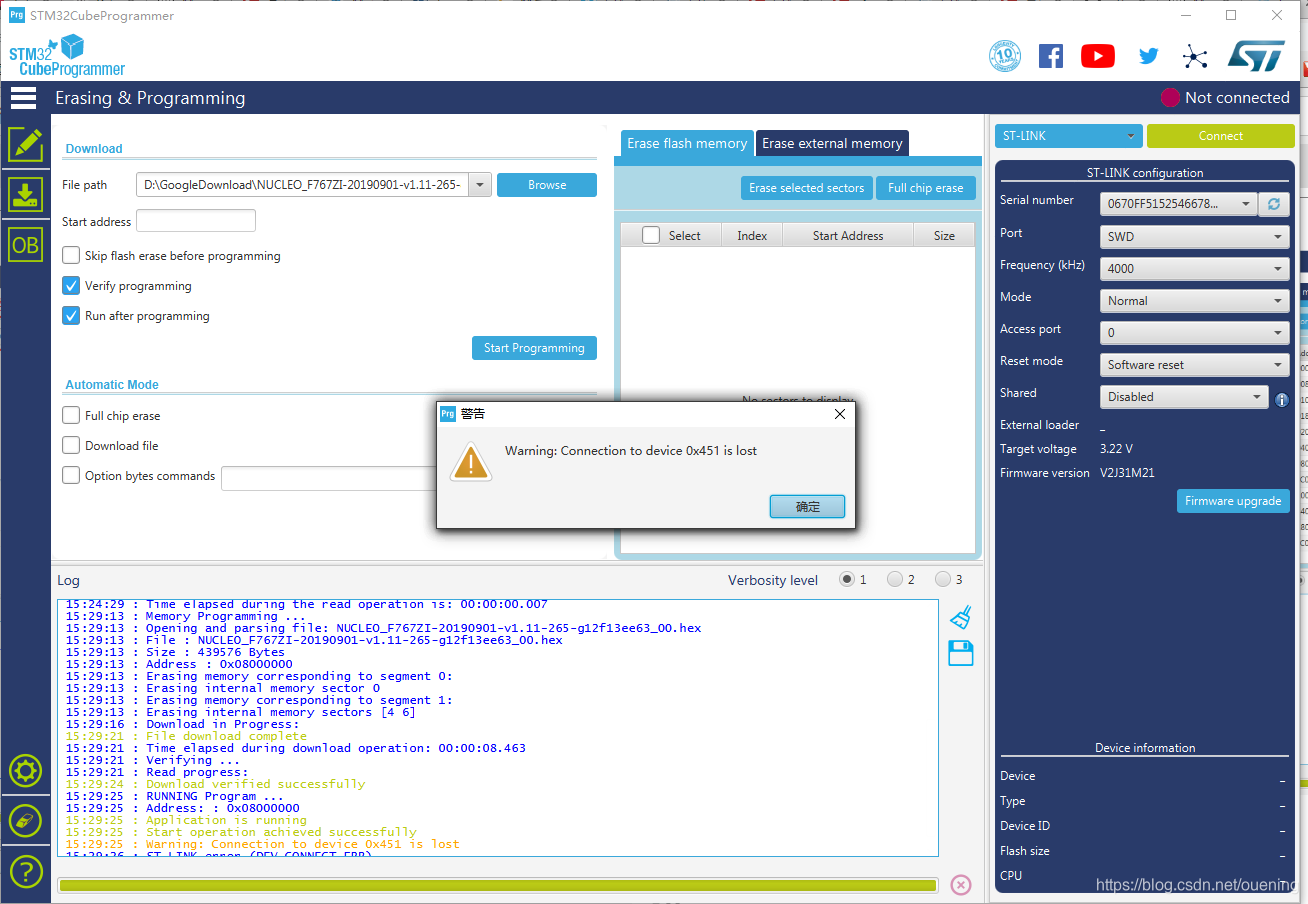Open the Access port dropdown
The height and width of the screenshot is (904, 1308).
pyautogui.click(x=1195, y=333)
